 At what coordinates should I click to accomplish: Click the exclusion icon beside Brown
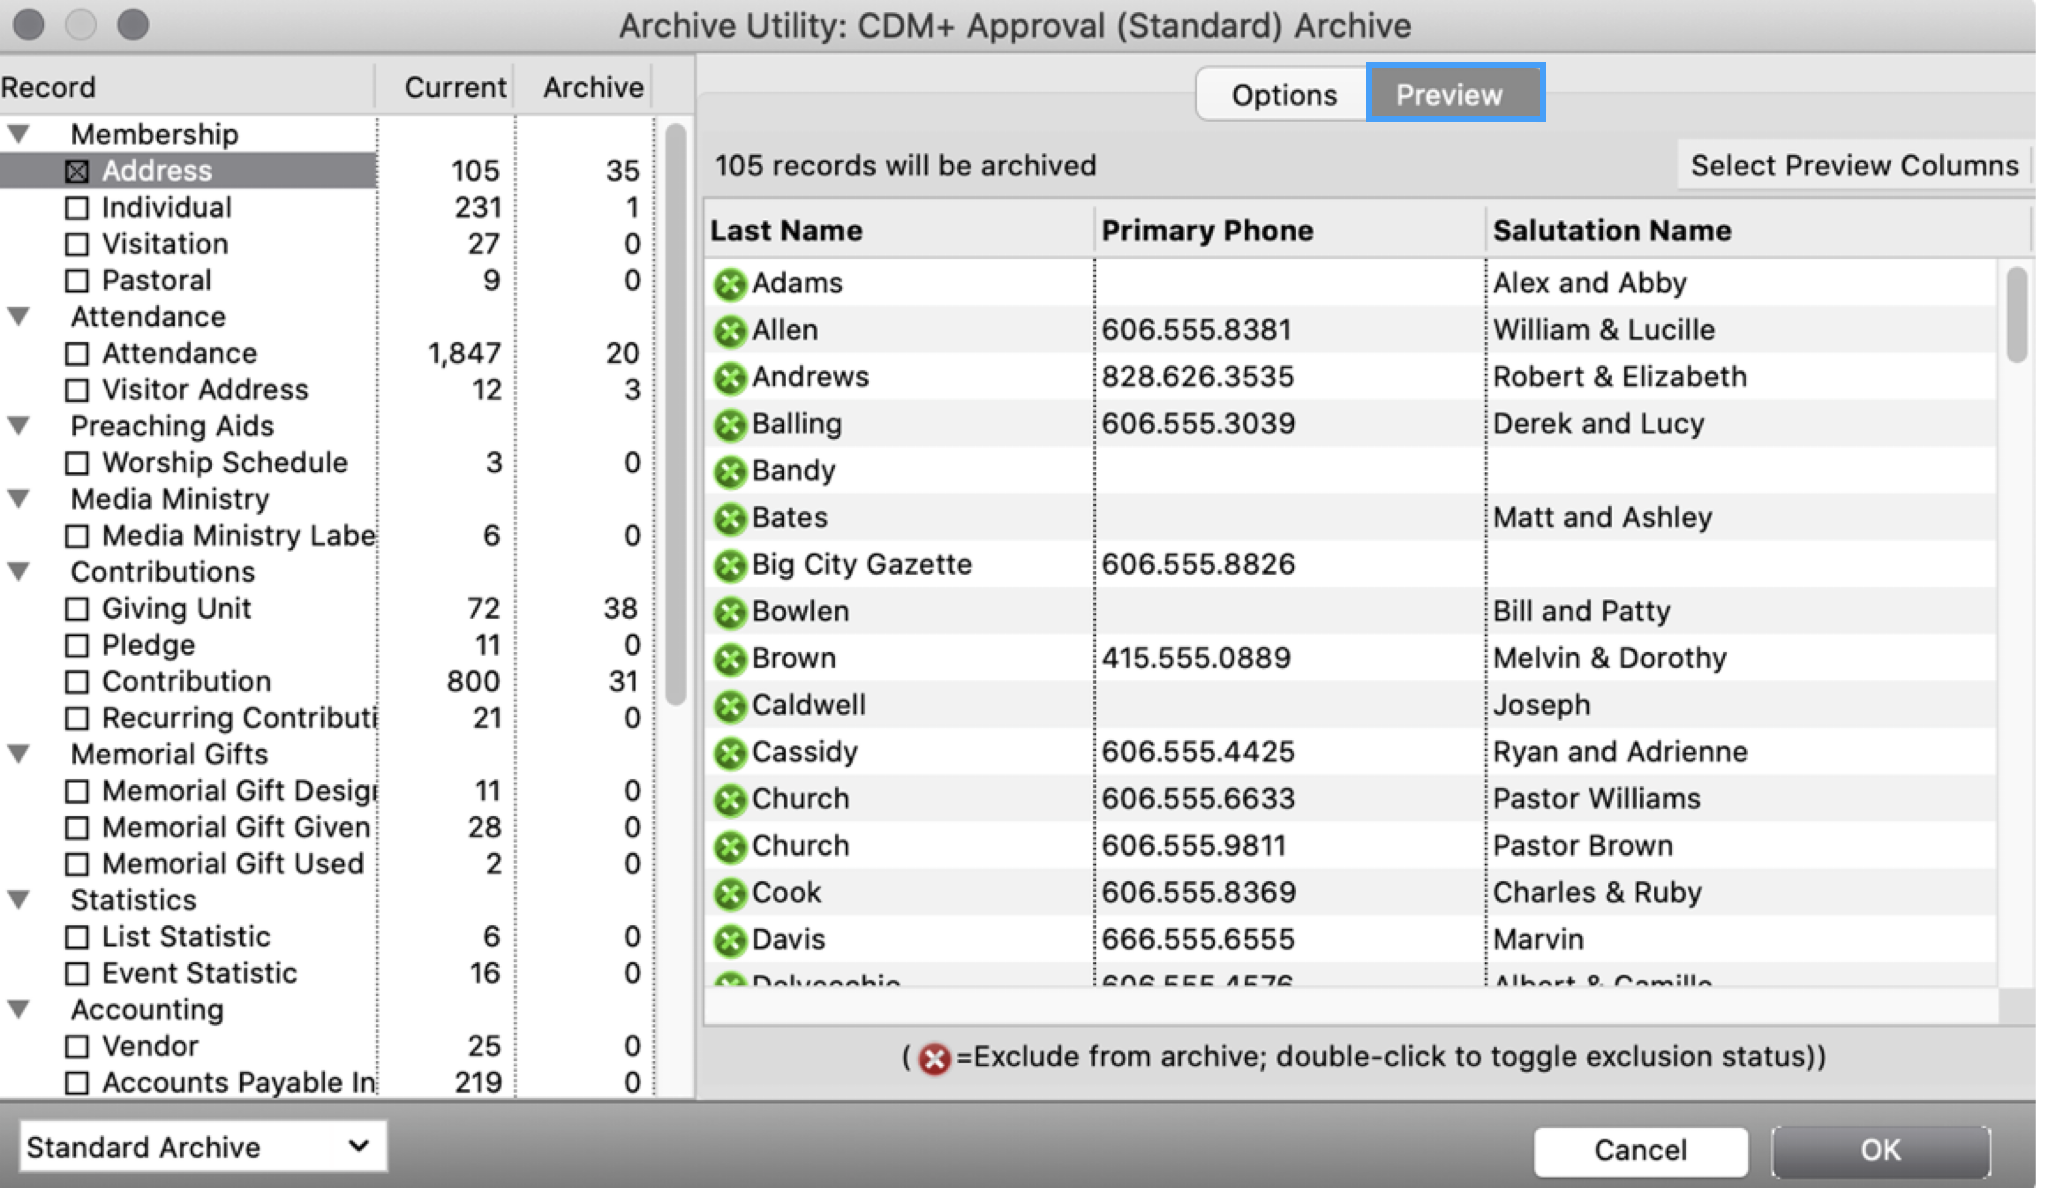(x=730, y=658)
